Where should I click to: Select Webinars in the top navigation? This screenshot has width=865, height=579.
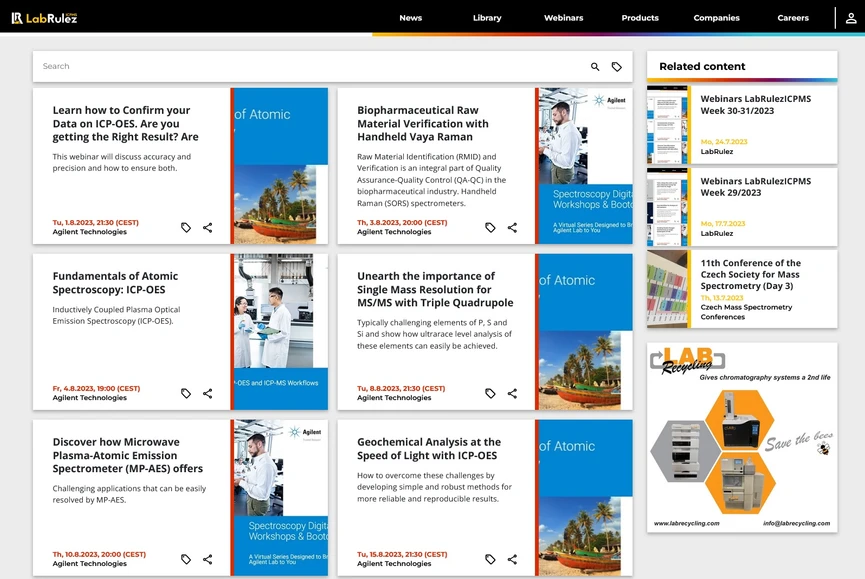563,18
